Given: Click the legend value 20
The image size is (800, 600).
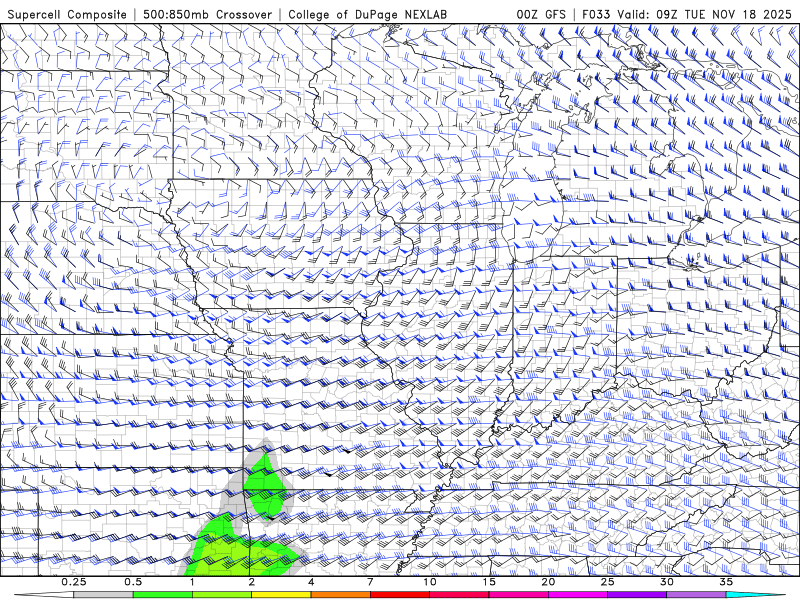Looking at the screenshot, I should (548, 582).
